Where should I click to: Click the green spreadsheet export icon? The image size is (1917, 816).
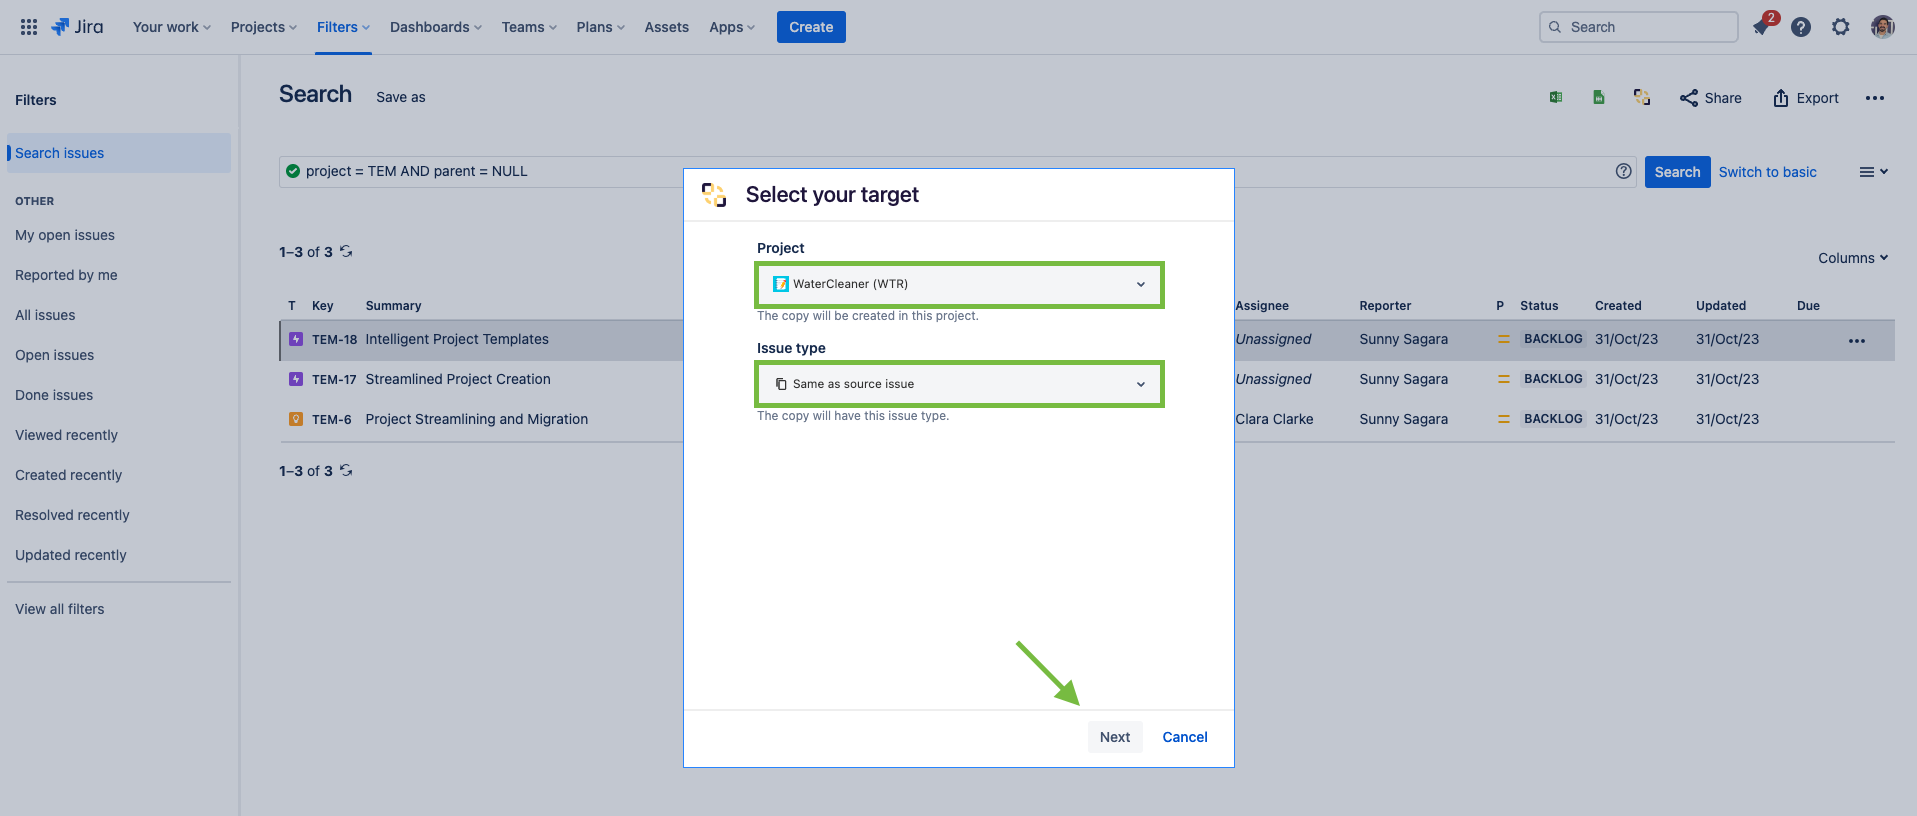point(1599,97)
